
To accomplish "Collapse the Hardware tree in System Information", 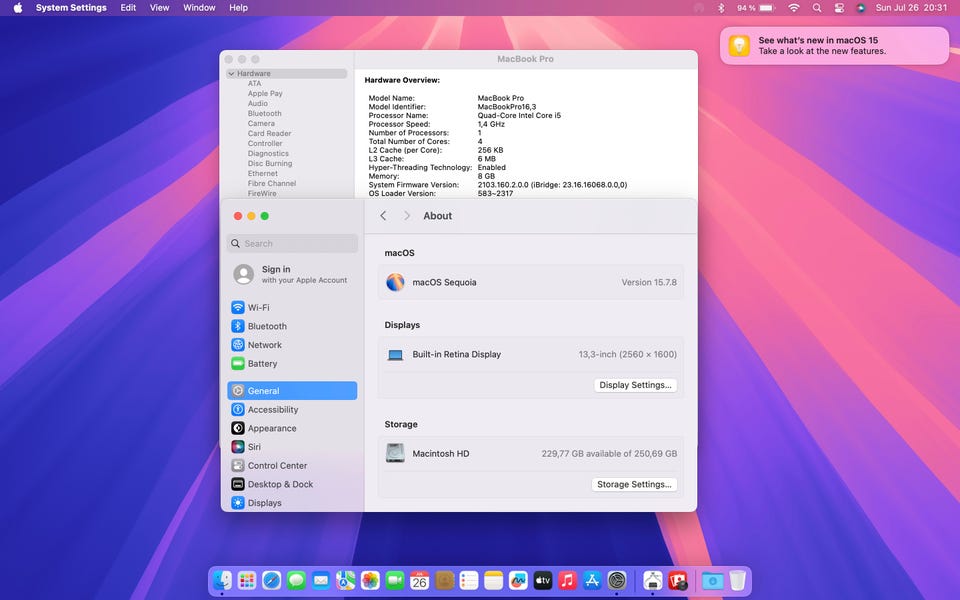I will click(x=231, y=73).
